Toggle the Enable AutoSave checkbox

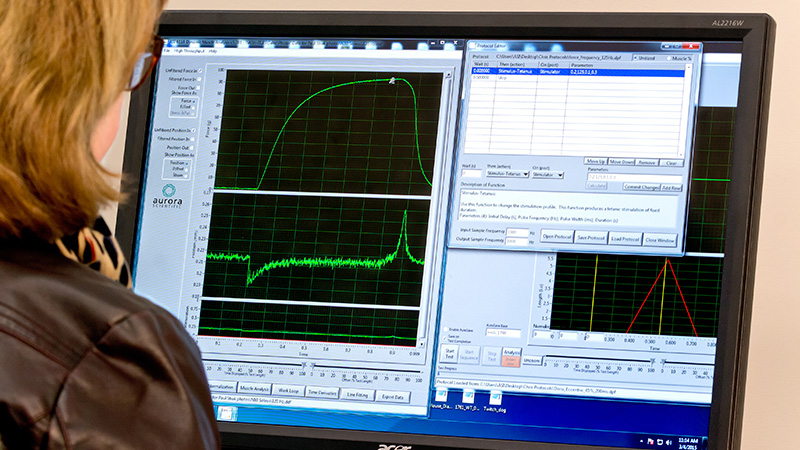click(x=445, y=330)
